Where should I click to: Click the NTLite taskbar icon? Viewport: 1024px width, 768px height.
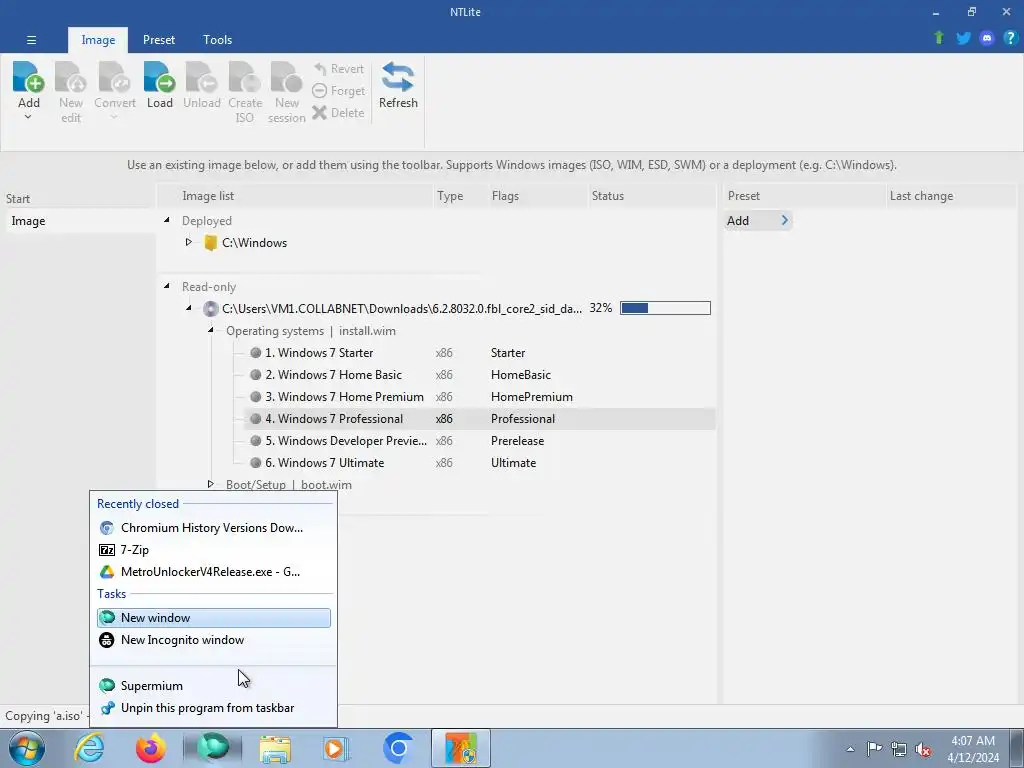460,748
